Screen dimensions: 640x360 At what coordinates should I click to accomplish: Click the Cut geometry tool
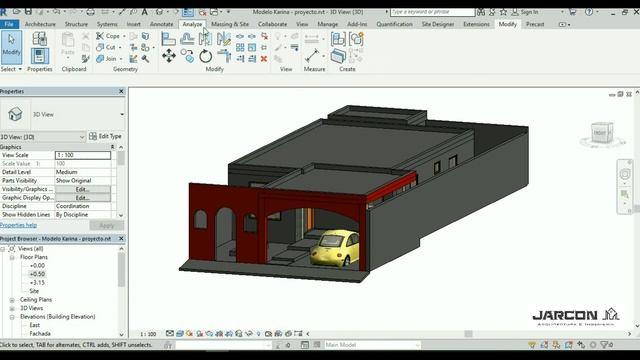(x=108, y=47)
